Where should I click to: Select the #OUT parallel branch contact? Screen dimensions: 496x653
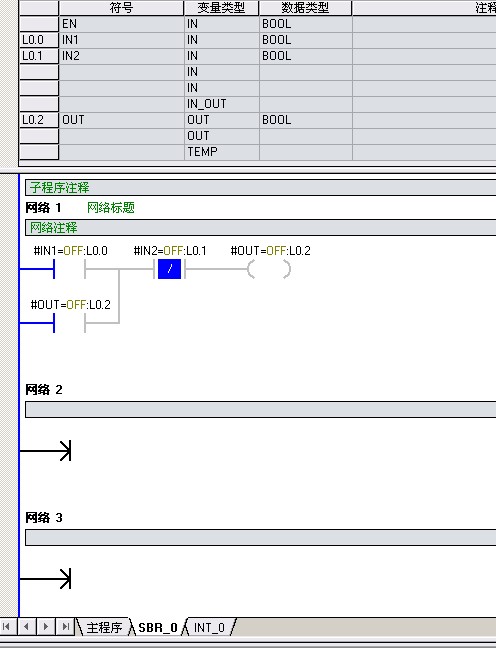click(70, 323)
